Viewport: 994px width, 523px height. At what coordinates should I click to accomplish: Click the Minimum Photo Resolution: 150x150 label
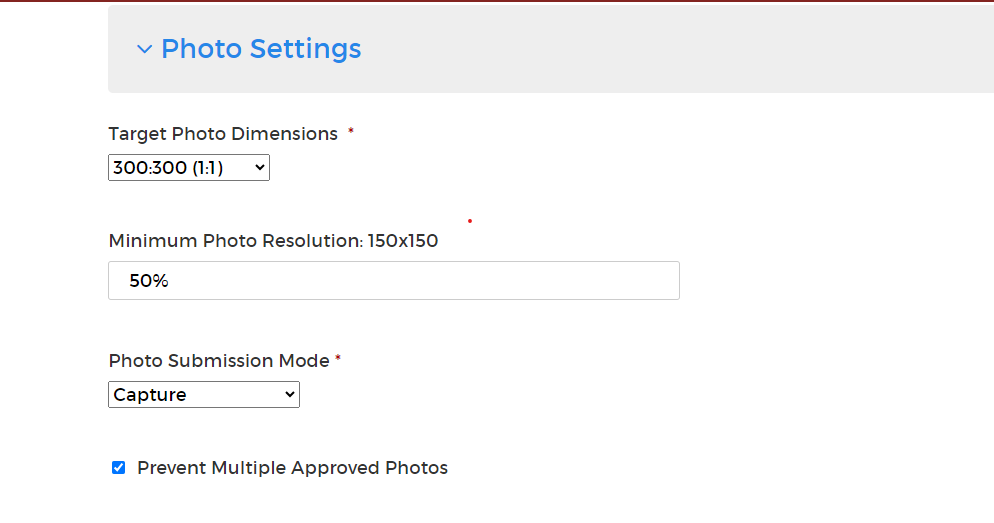tap(273, 241)
